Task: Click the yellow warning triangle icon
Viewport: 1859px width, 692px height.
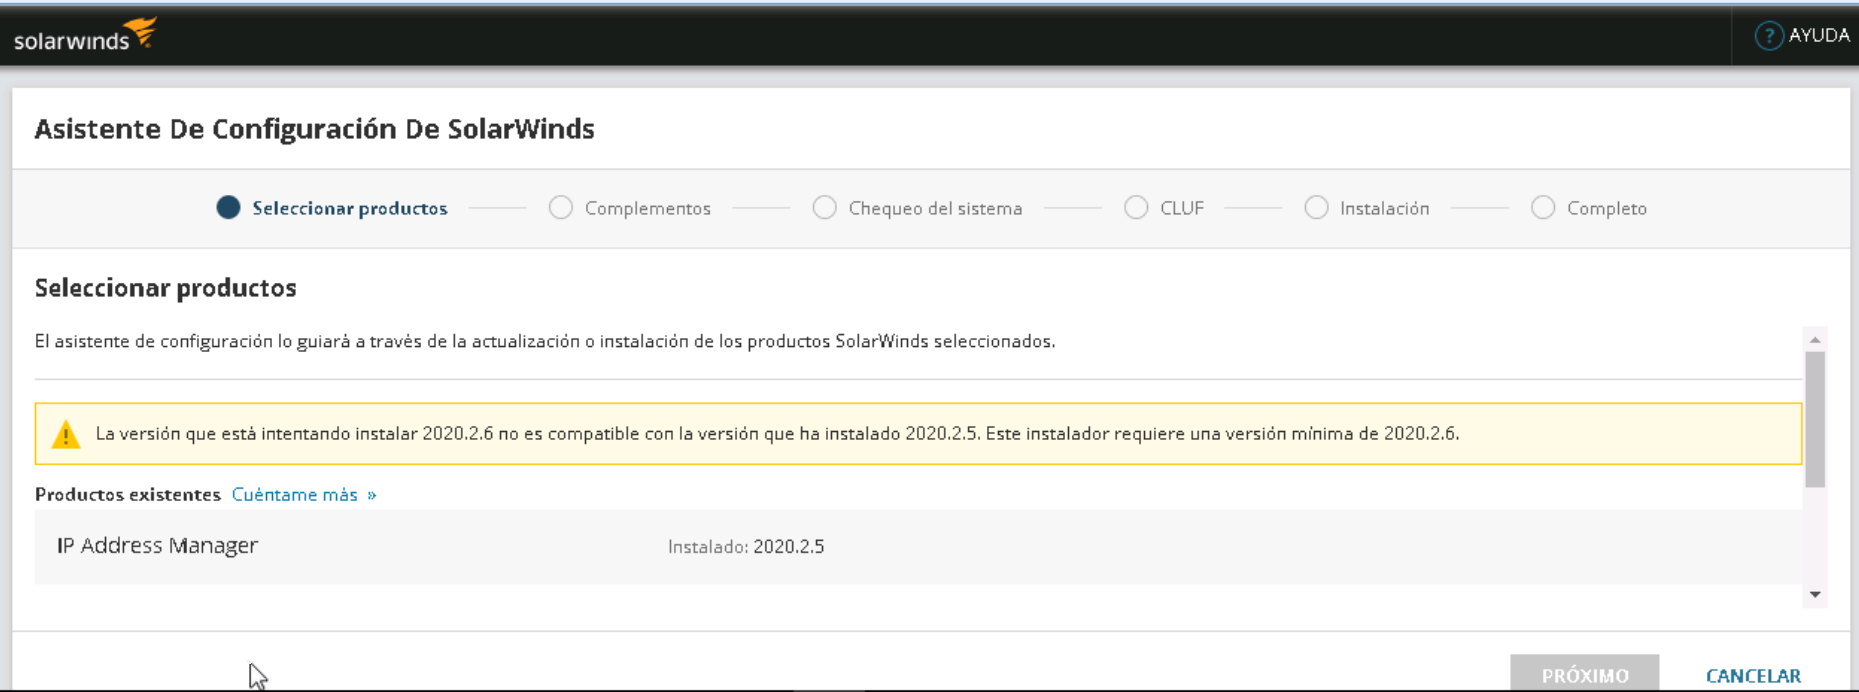Action: pyautogui.click(x=66, y=434)
